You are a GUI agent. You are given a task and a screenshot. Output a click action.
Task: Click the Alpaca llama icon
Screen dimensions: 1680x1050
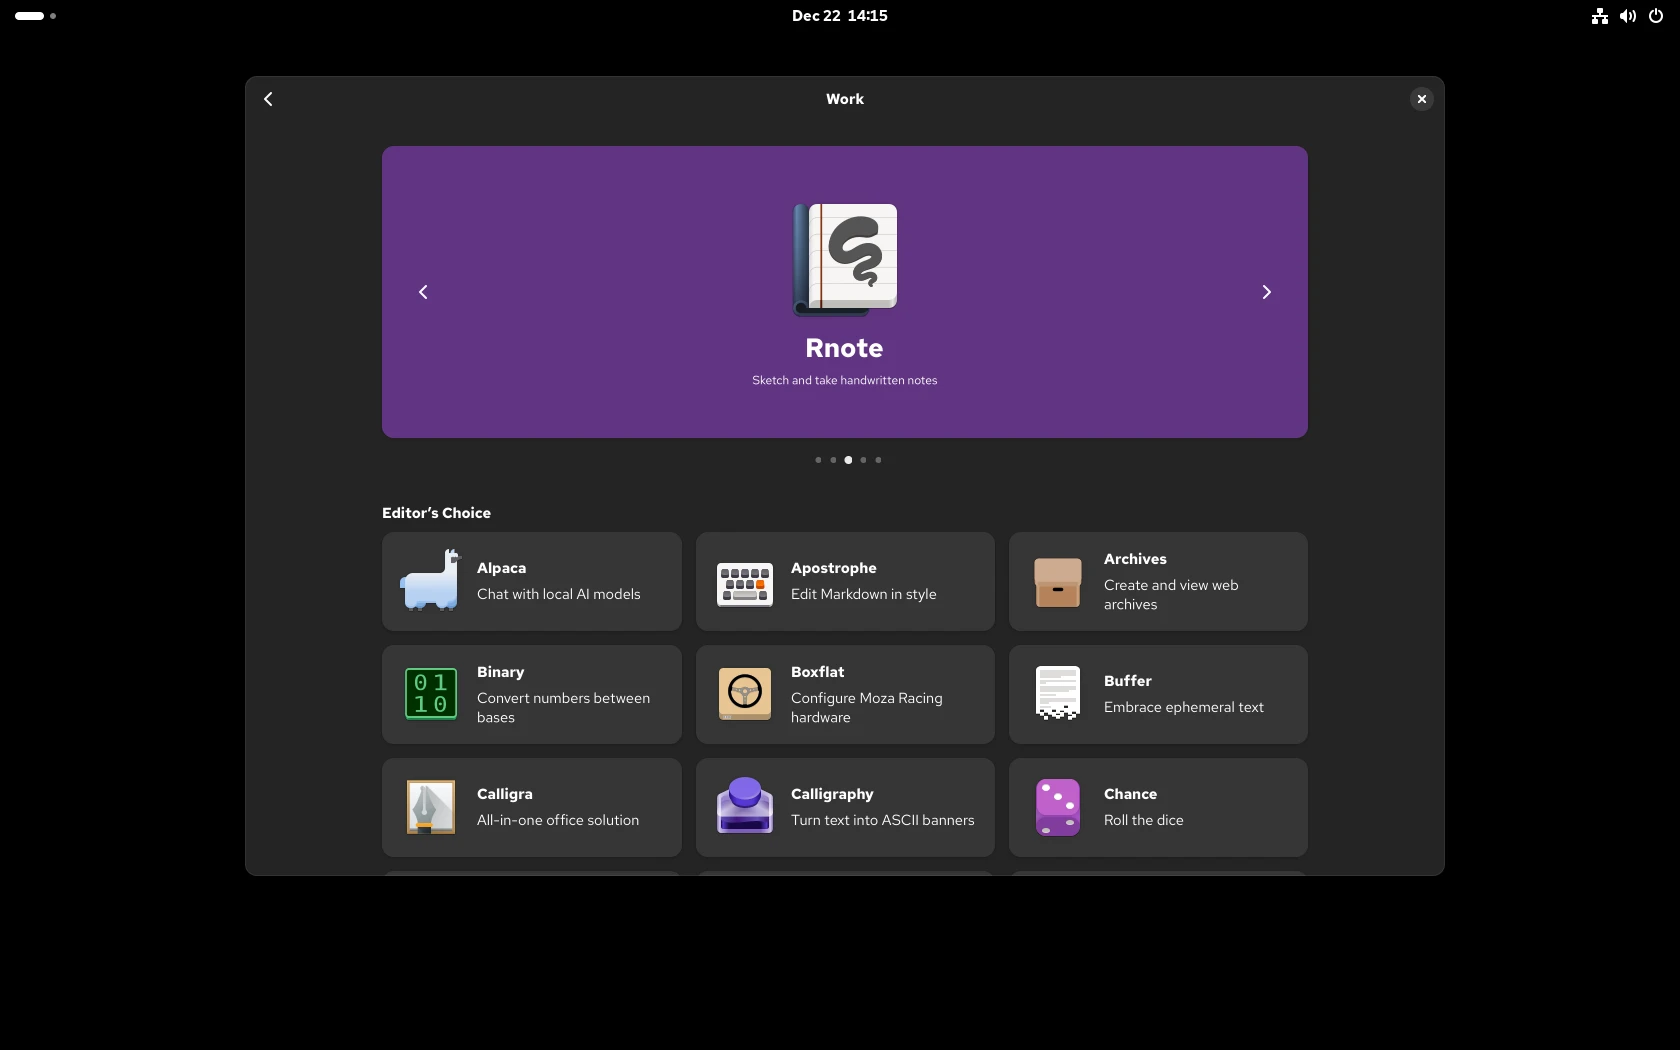tap(430, 581)
